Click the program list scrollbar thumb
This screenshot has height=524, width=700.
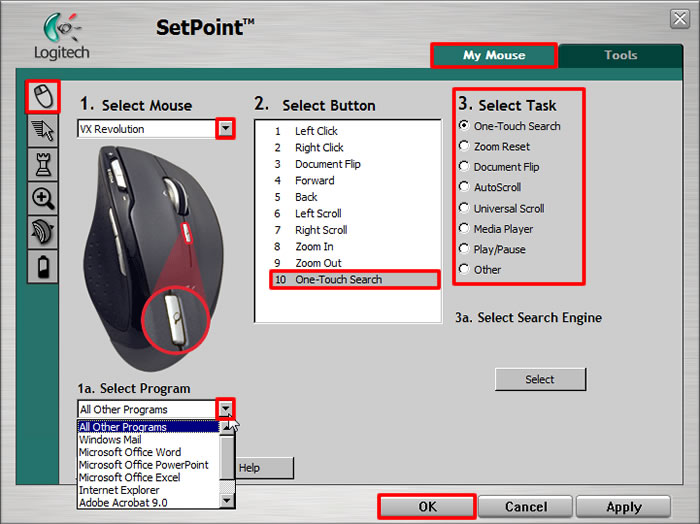point(227,457)
